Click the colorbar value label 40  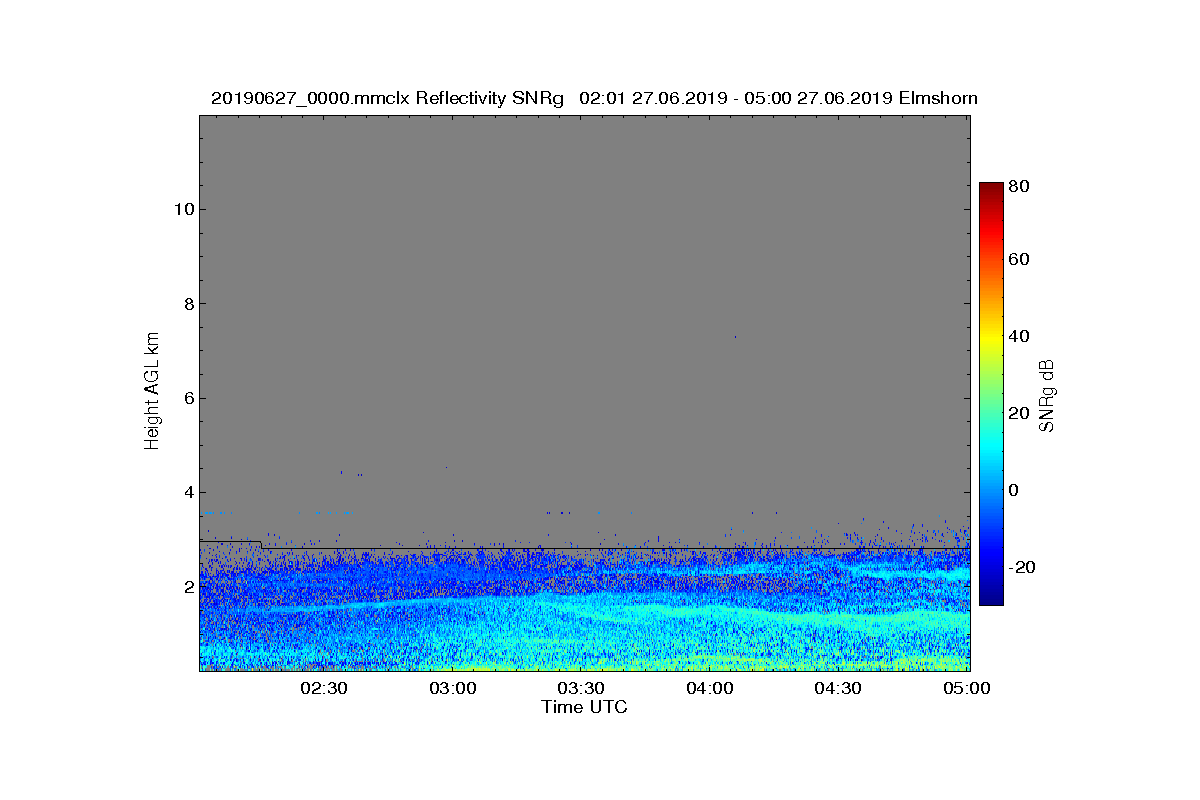(1020, 336)
